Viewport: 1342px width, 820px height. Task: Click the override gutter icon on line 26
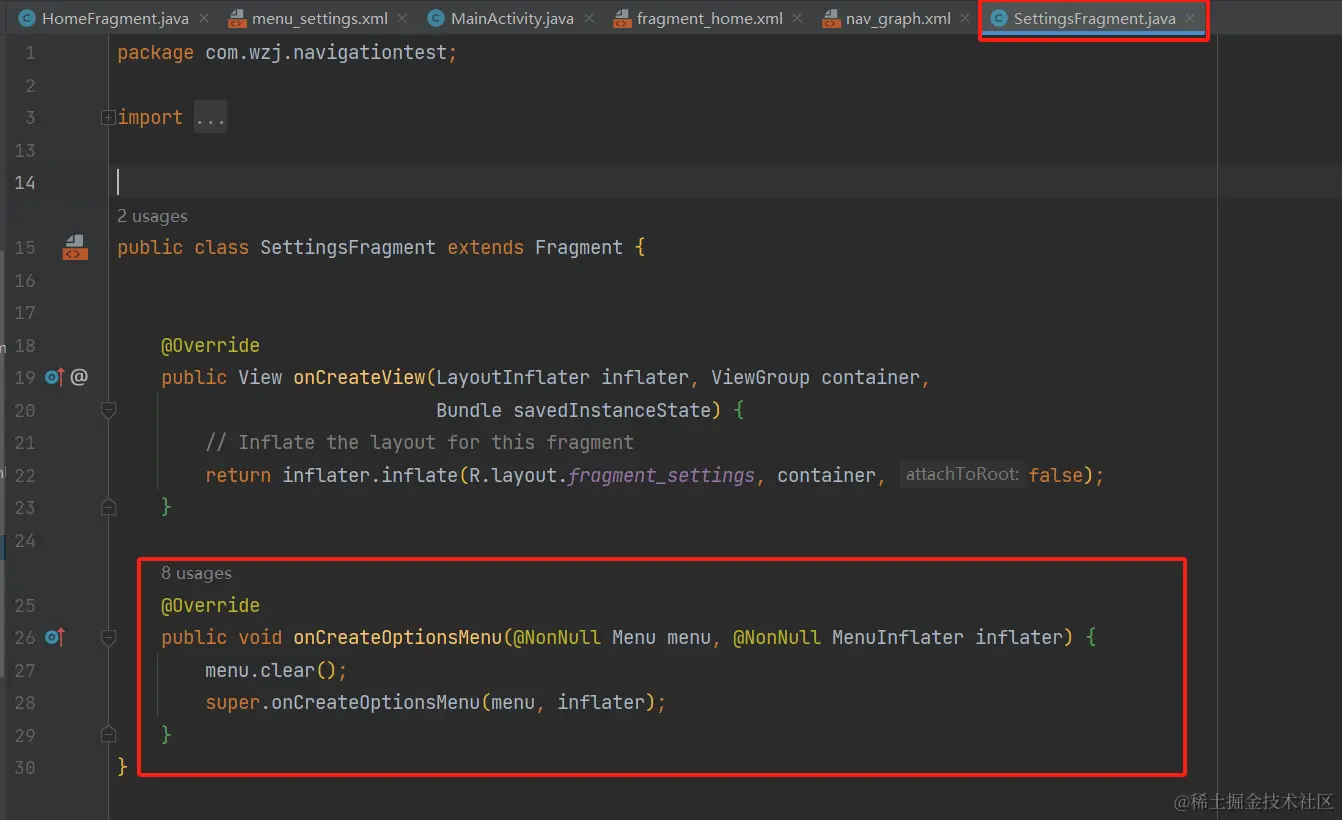coord(55,637)
